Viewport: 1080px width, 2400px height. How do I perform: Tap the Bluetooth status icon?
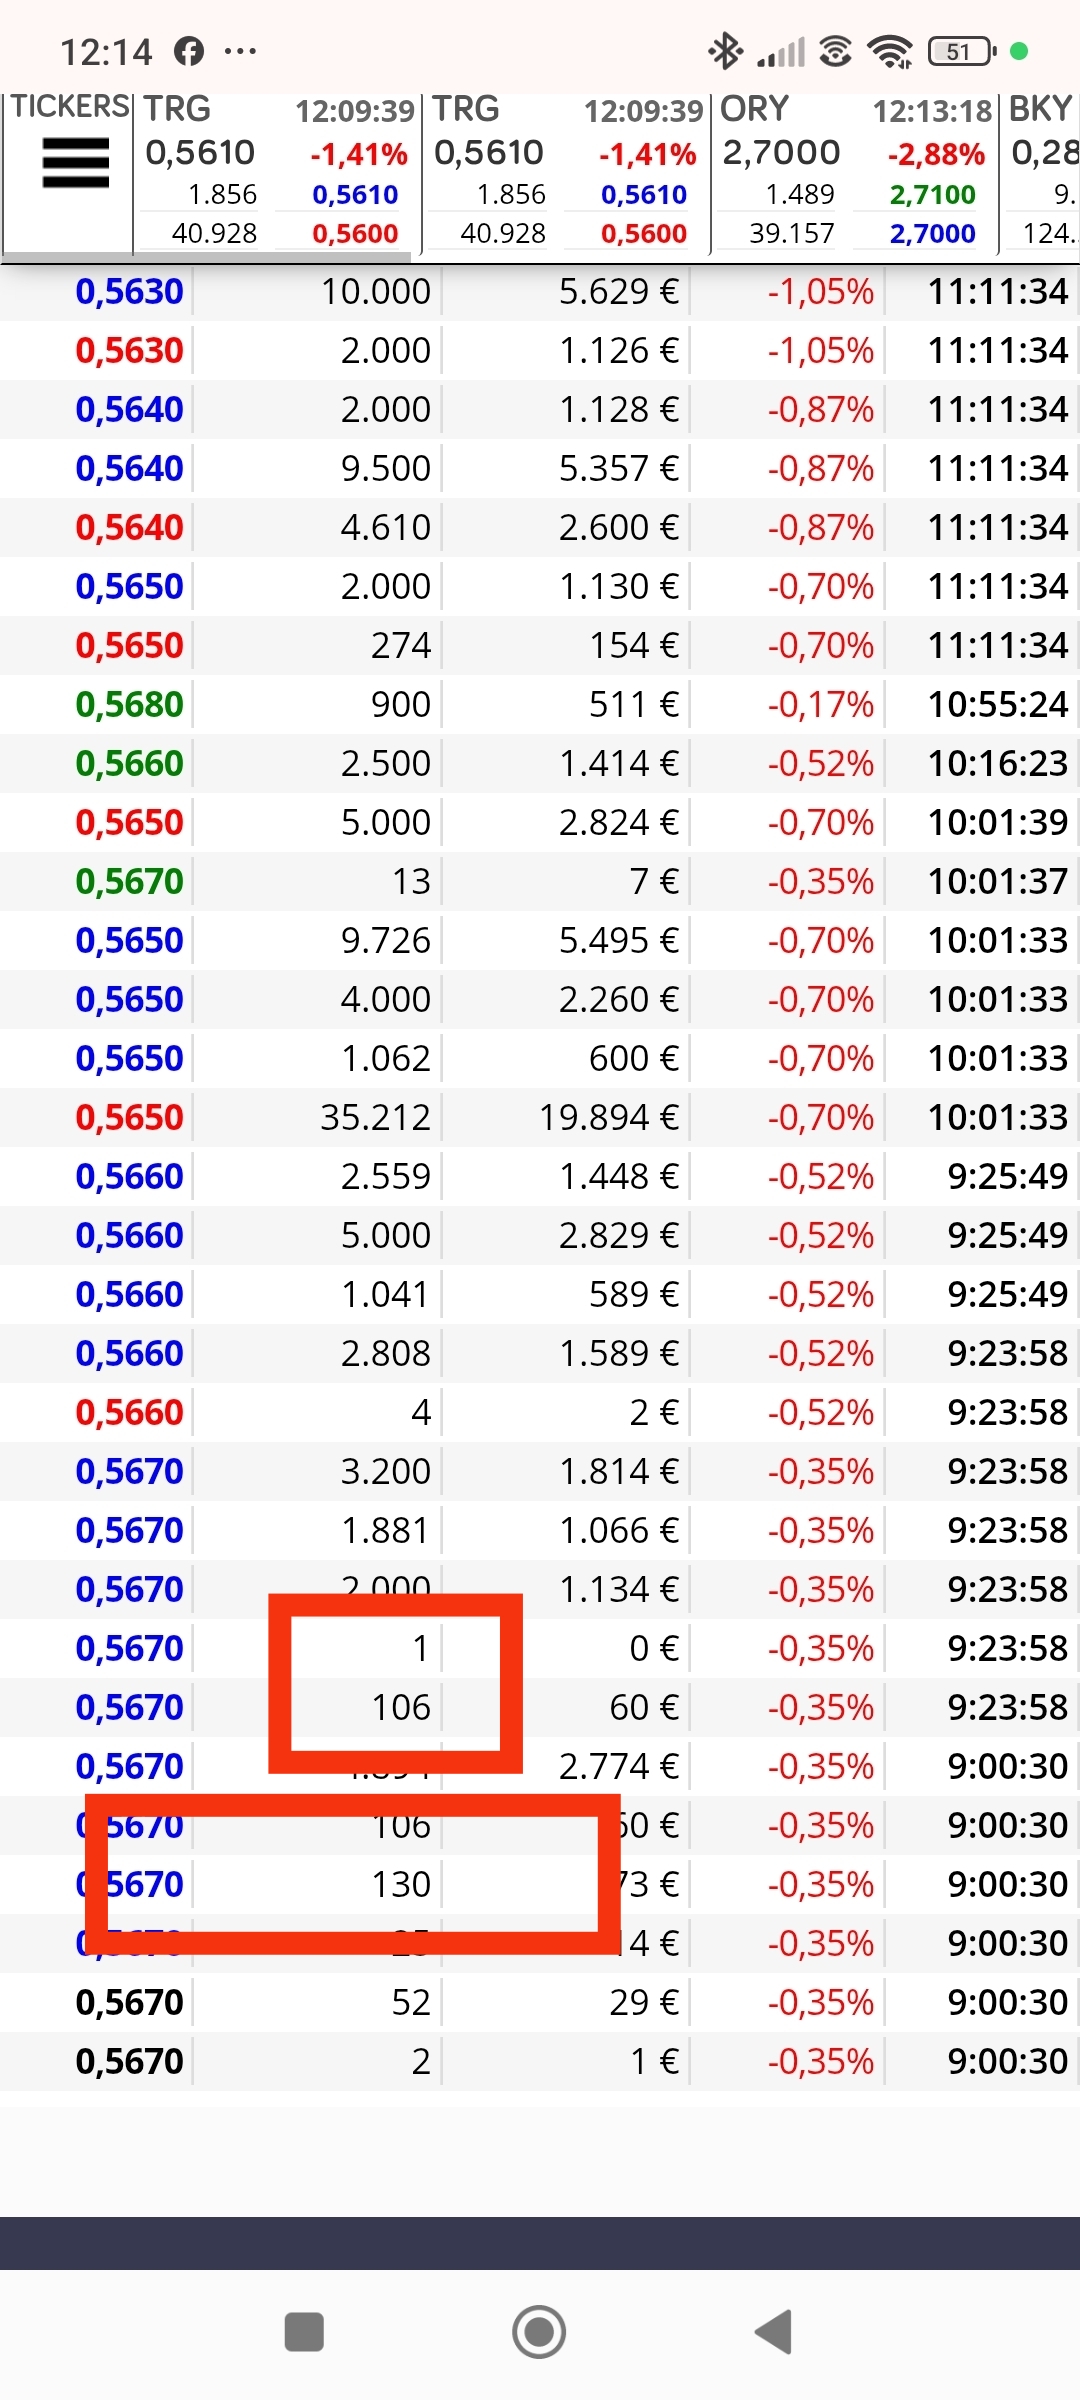[x=725, y=51]
